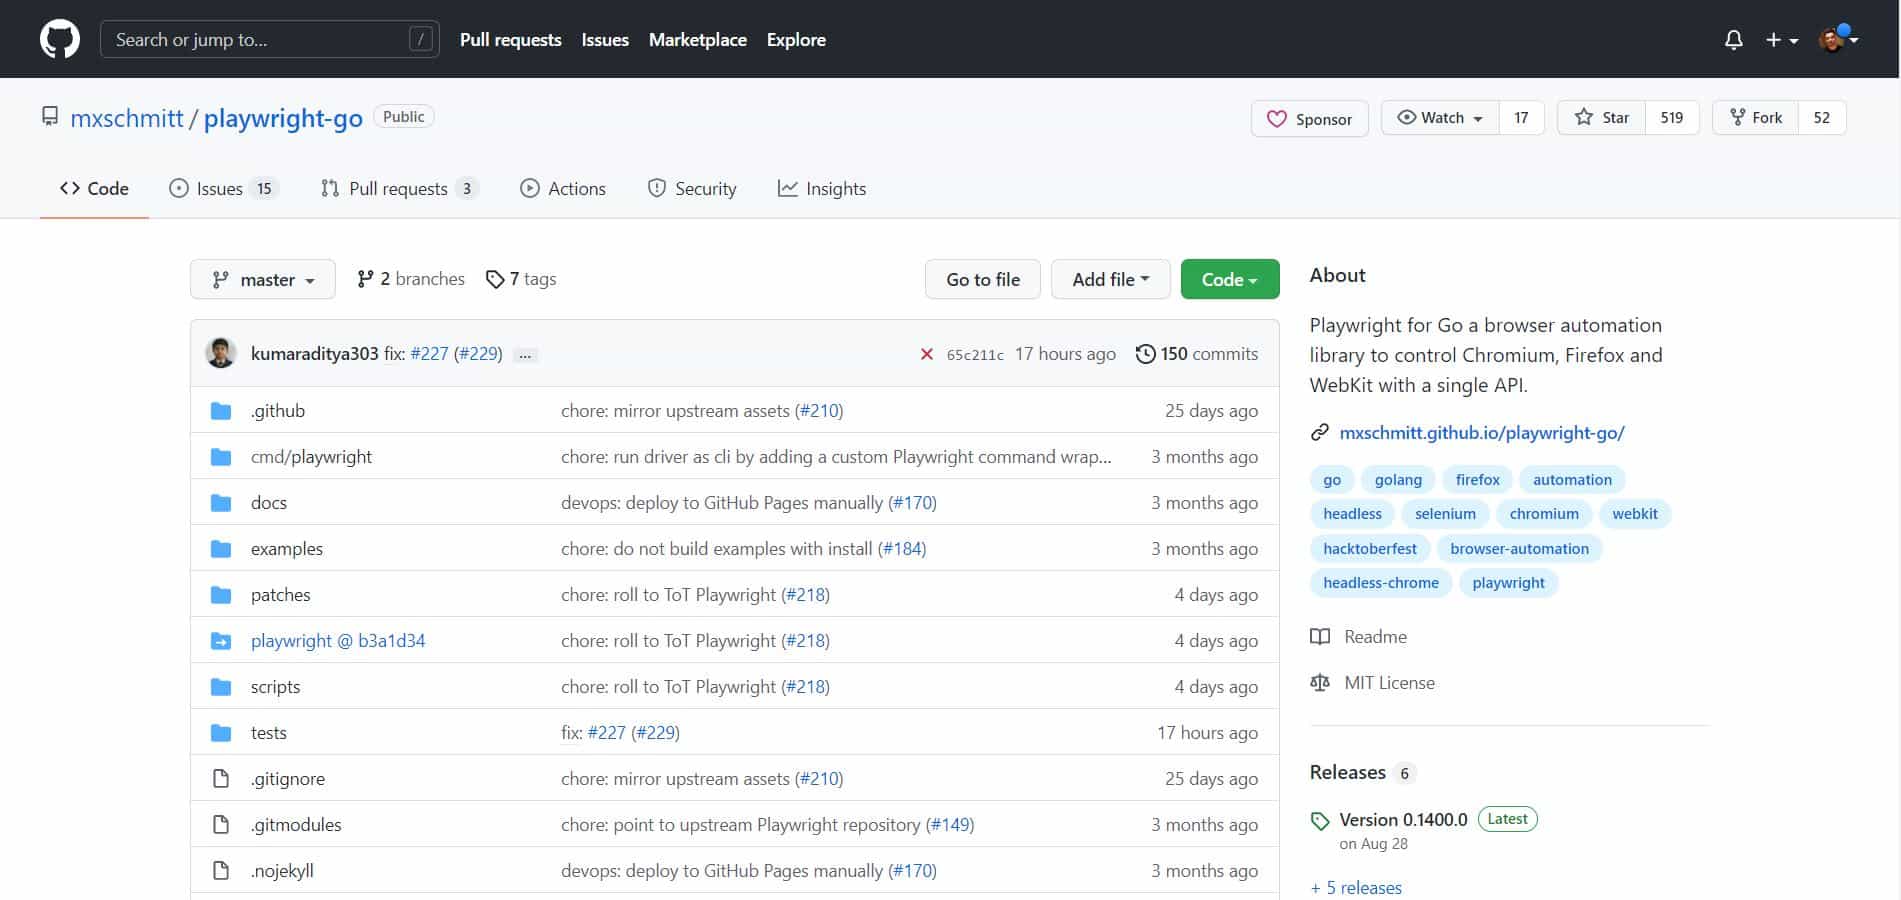
Task: Open the Add file dropdown
Action: tap(1110, 280)
